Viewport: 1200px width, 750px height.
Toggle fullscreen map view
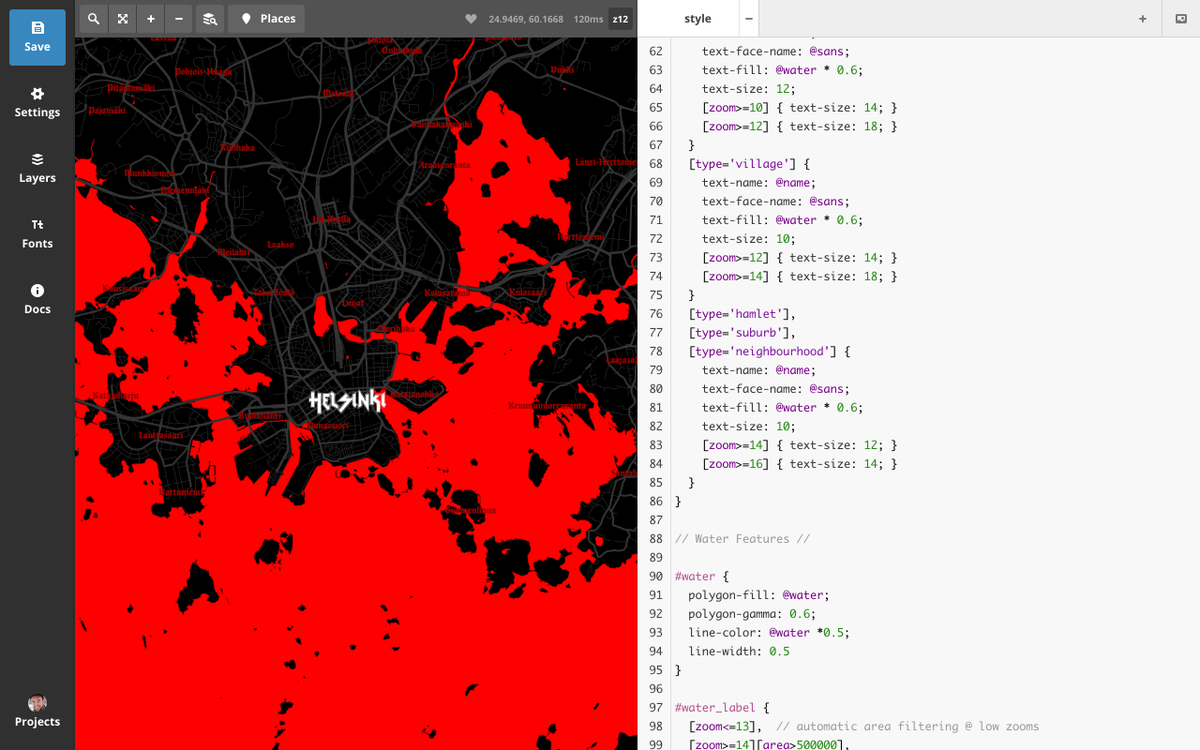coord(121,19)
